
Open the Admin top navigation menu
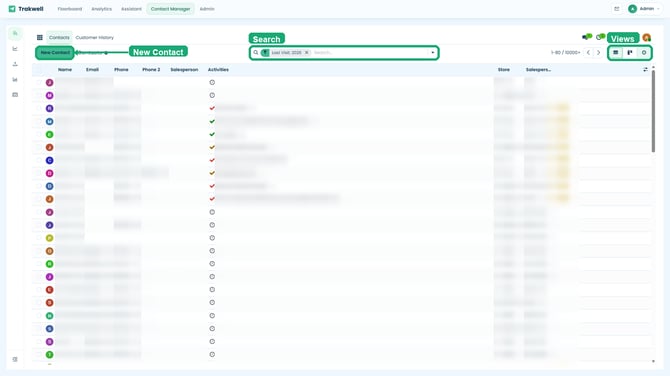[207, 9]
